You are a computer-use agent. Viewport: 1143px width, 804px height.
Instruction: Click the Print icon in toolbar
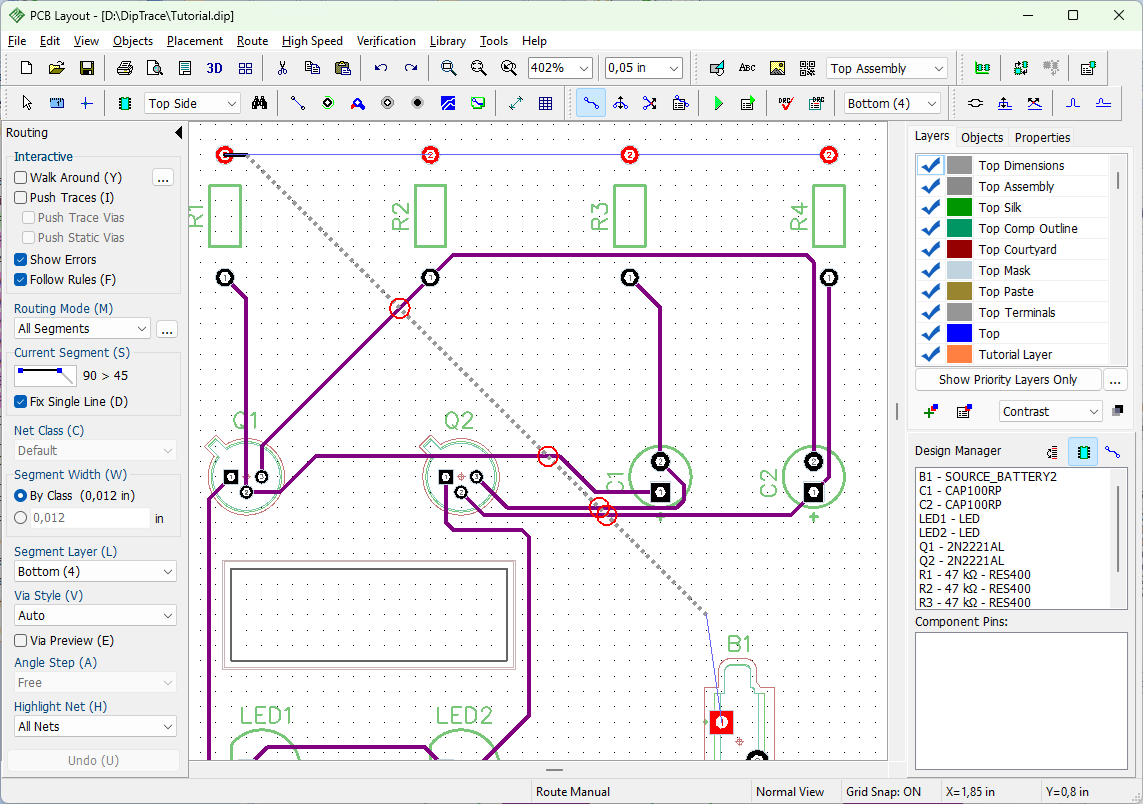(125, 69)
